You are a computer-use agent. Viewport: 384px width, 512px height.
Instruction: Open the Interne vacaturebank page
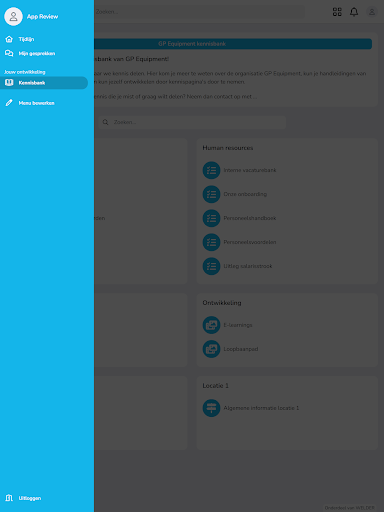click(x=250, y=170)
